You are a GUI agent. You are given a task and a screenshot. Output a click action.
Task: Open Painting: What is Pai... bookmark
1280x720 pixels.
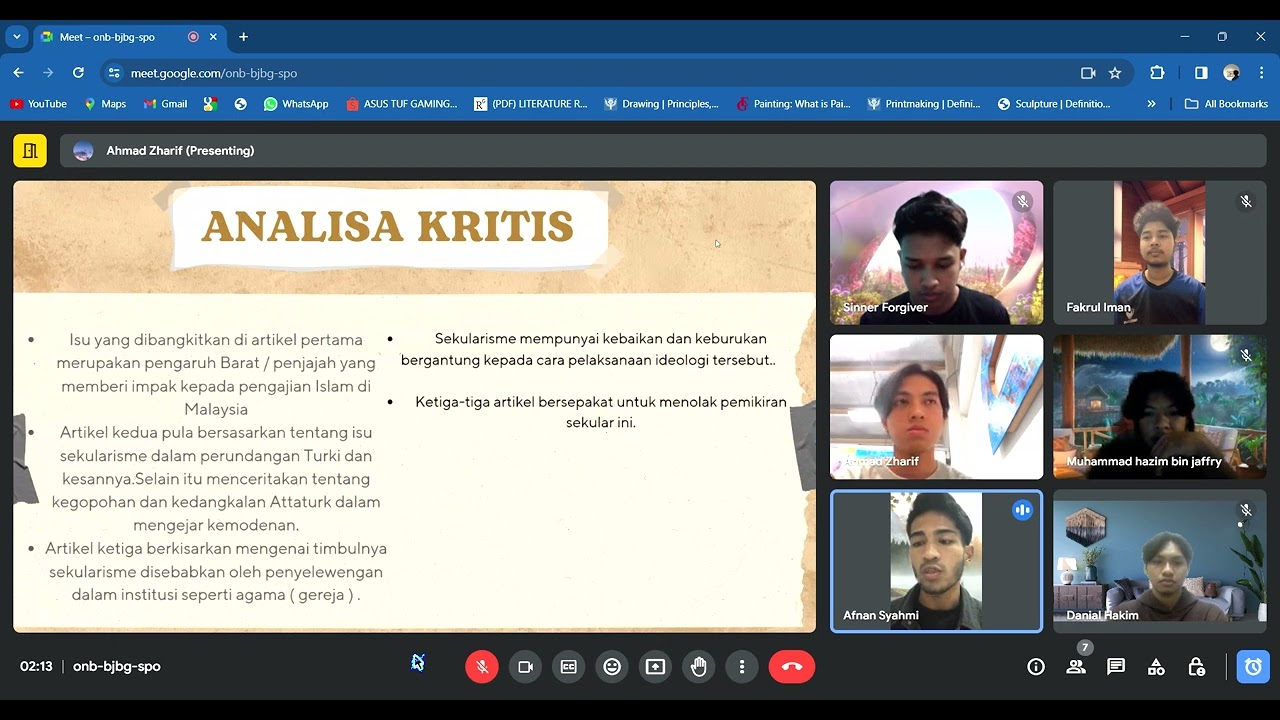click(792, 104)
